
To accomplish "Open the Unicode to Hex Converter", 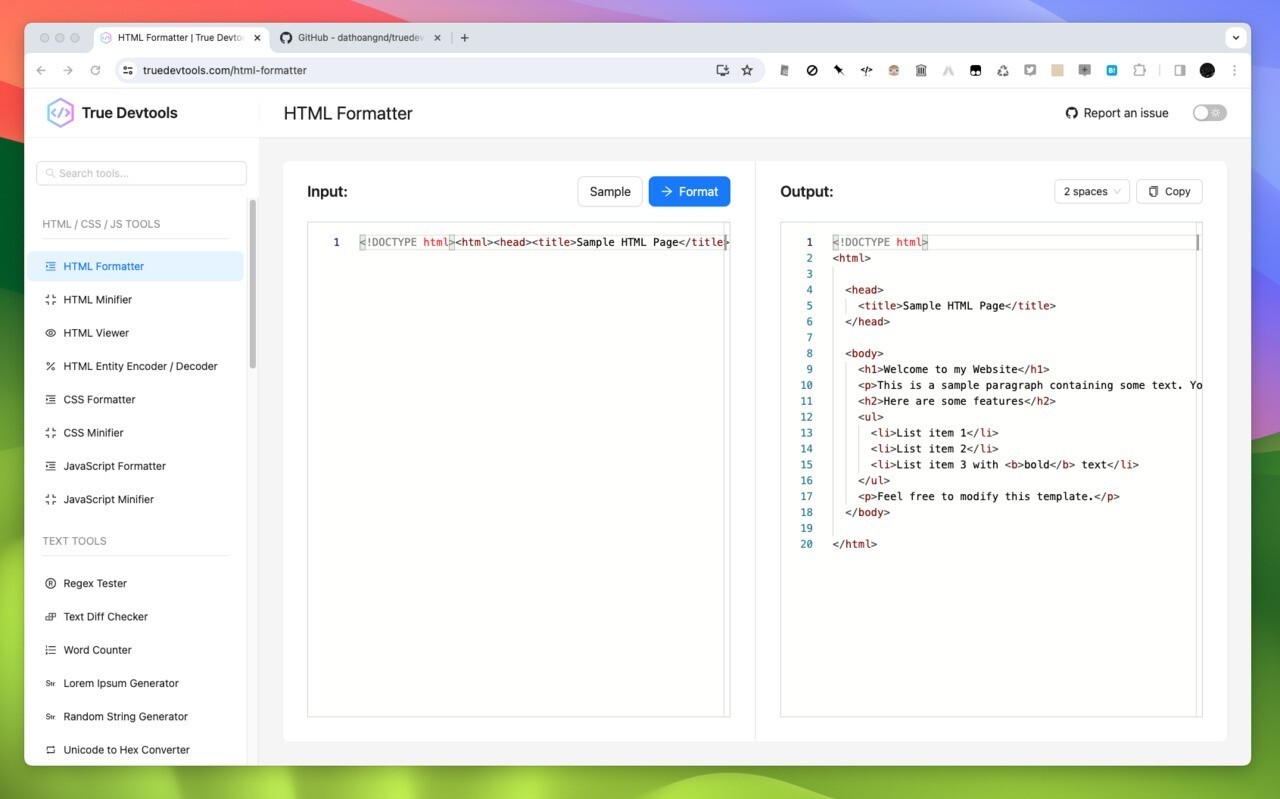I will tap(126, 749).
